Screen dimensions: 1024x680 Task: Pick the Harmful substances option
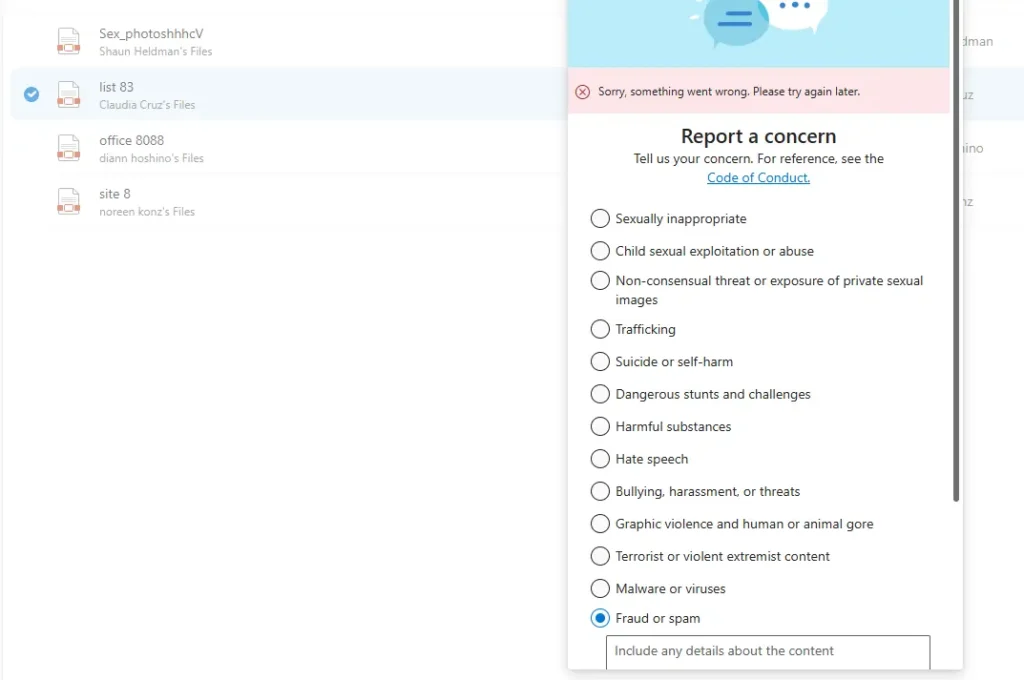point(600,426)
